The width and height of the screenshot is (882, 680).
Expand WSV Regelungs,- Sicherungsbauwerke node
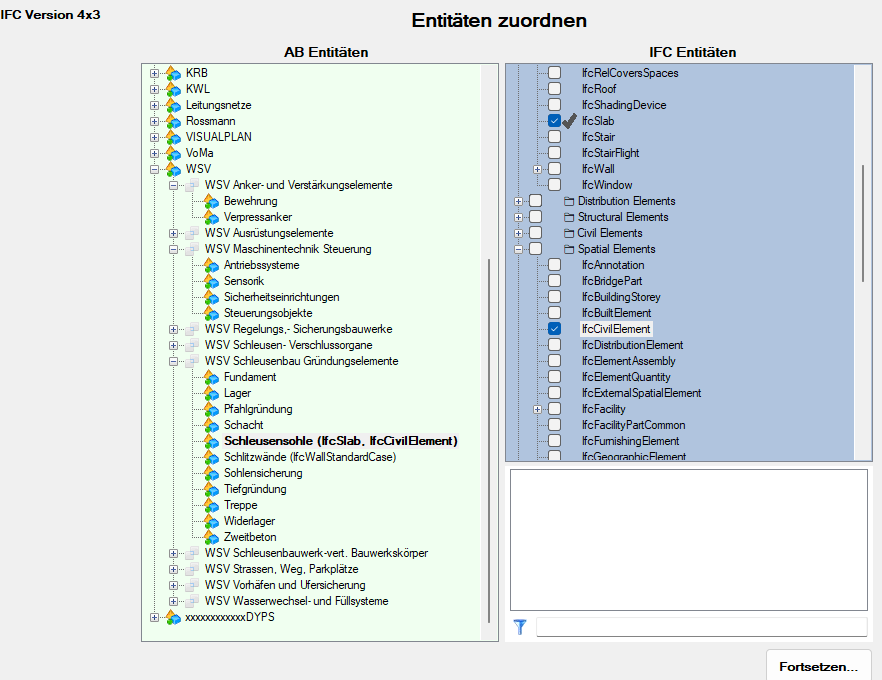tap(173, 330)
